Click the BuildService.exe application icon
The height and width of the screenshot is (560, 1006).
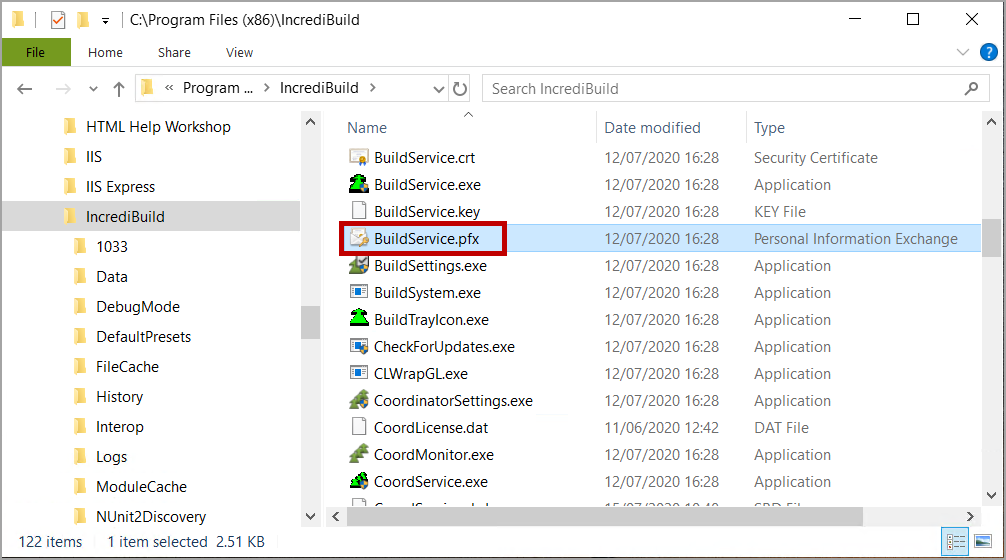359,185
